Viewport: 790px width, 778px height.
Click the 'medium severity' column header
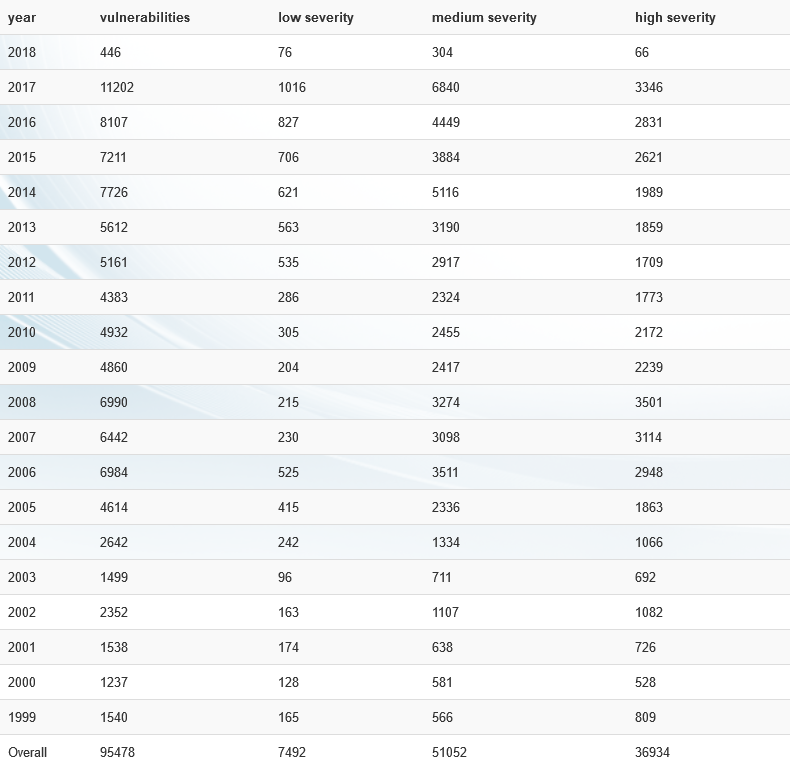pos(484,17)
